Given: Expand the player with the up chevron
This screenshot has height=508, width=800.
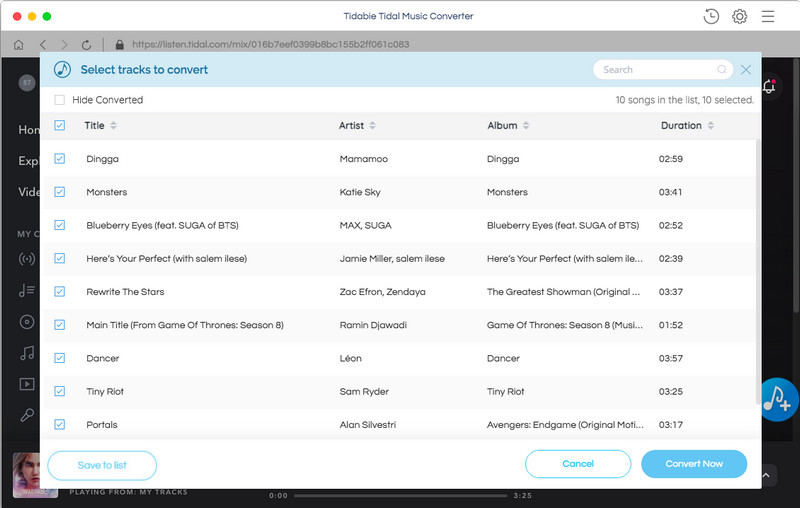Looking at the screenshot, I should pyautogui.click(x=766, y=475).
